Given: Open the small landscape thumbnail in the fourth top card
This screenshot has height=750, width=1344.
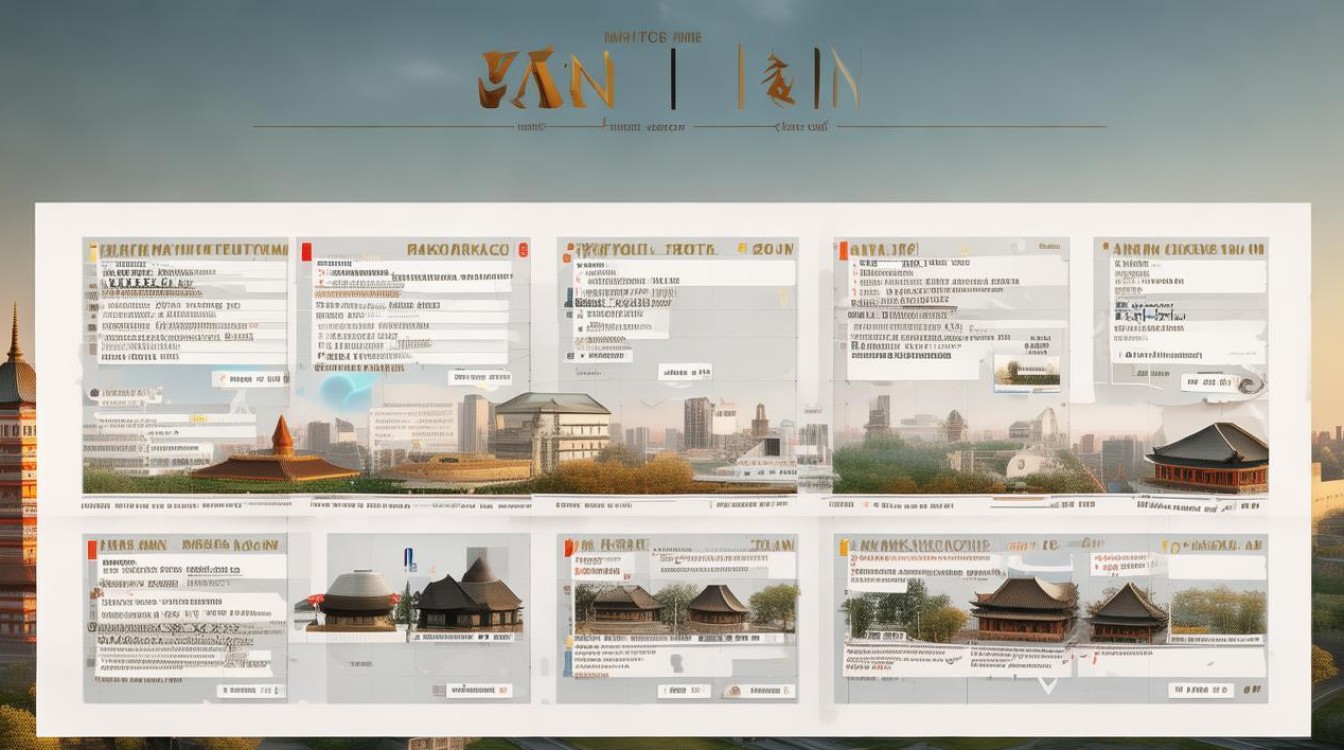Looking at the screenshot, I should point(1025,373).
